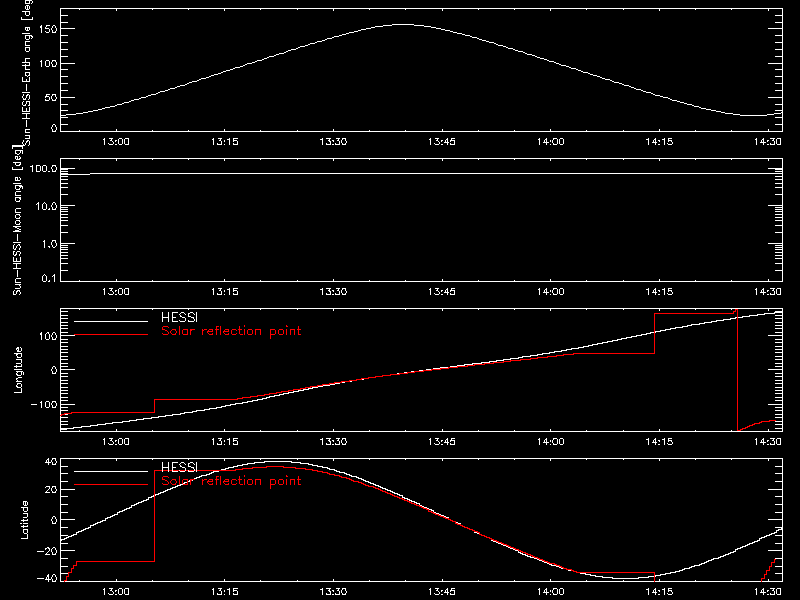
Task: Click 13:00 label under Longitude plot
Action: pyautogui.click(x=116, y=442)
